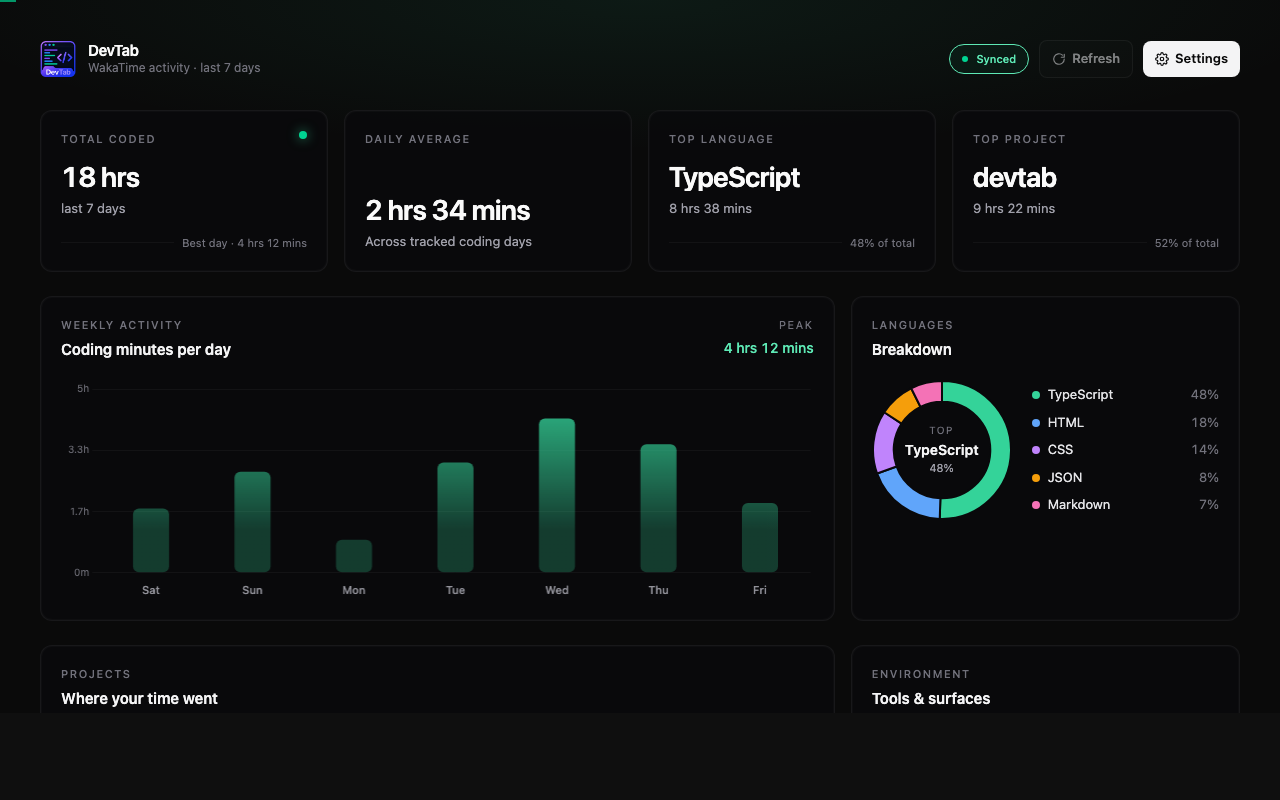Click the "WakaTime activity · last 7 days" subtitle
Image resolution: width=1280 pixels, height=800 pixels.
pos(174,68)
